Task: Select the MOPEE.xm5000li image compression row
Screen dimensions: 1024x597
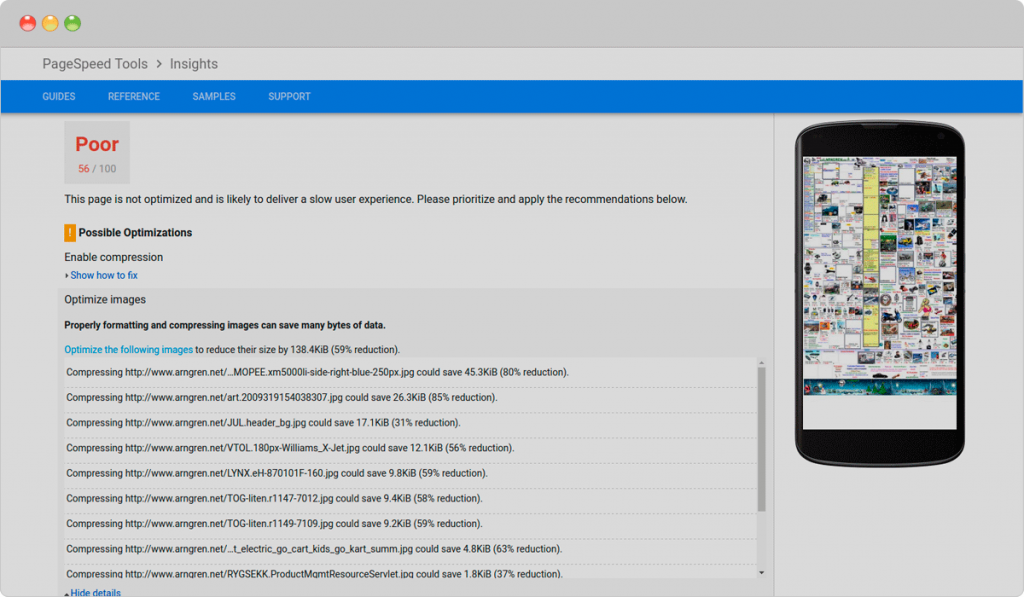Action: [410, 372]
